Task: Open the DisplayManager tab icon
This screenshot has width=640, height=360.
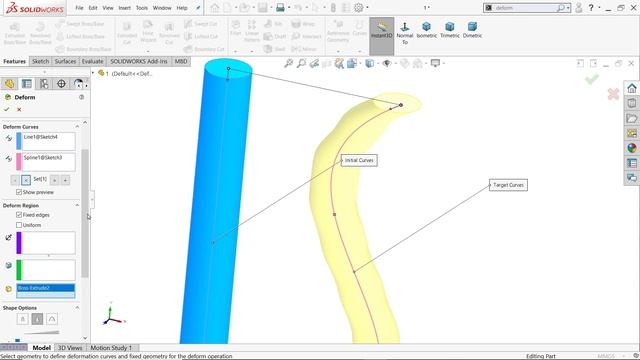Action: pos(78,84)
